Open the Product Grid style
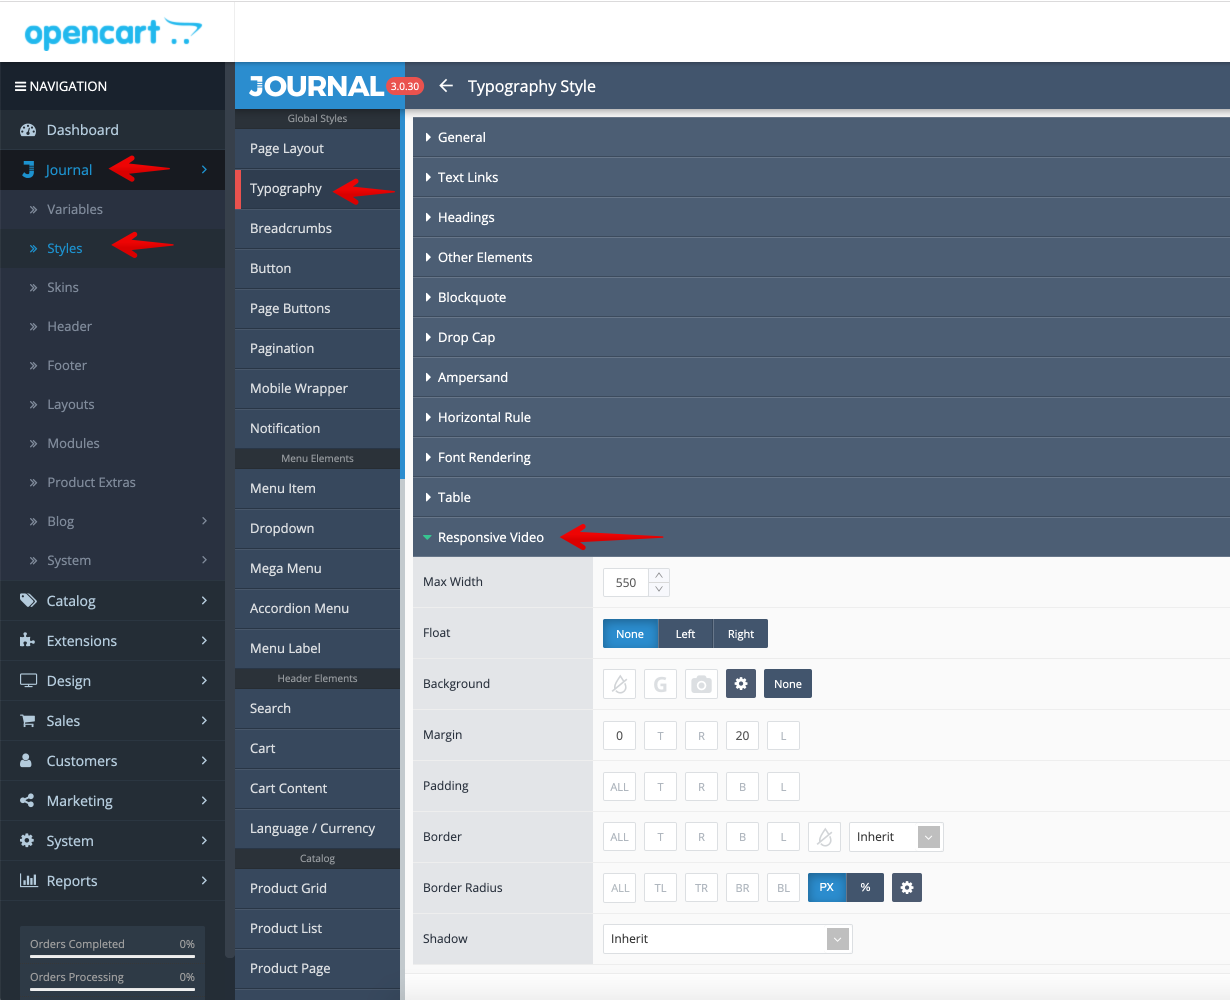The image size is (1230, 1000). tap(317, 888)
